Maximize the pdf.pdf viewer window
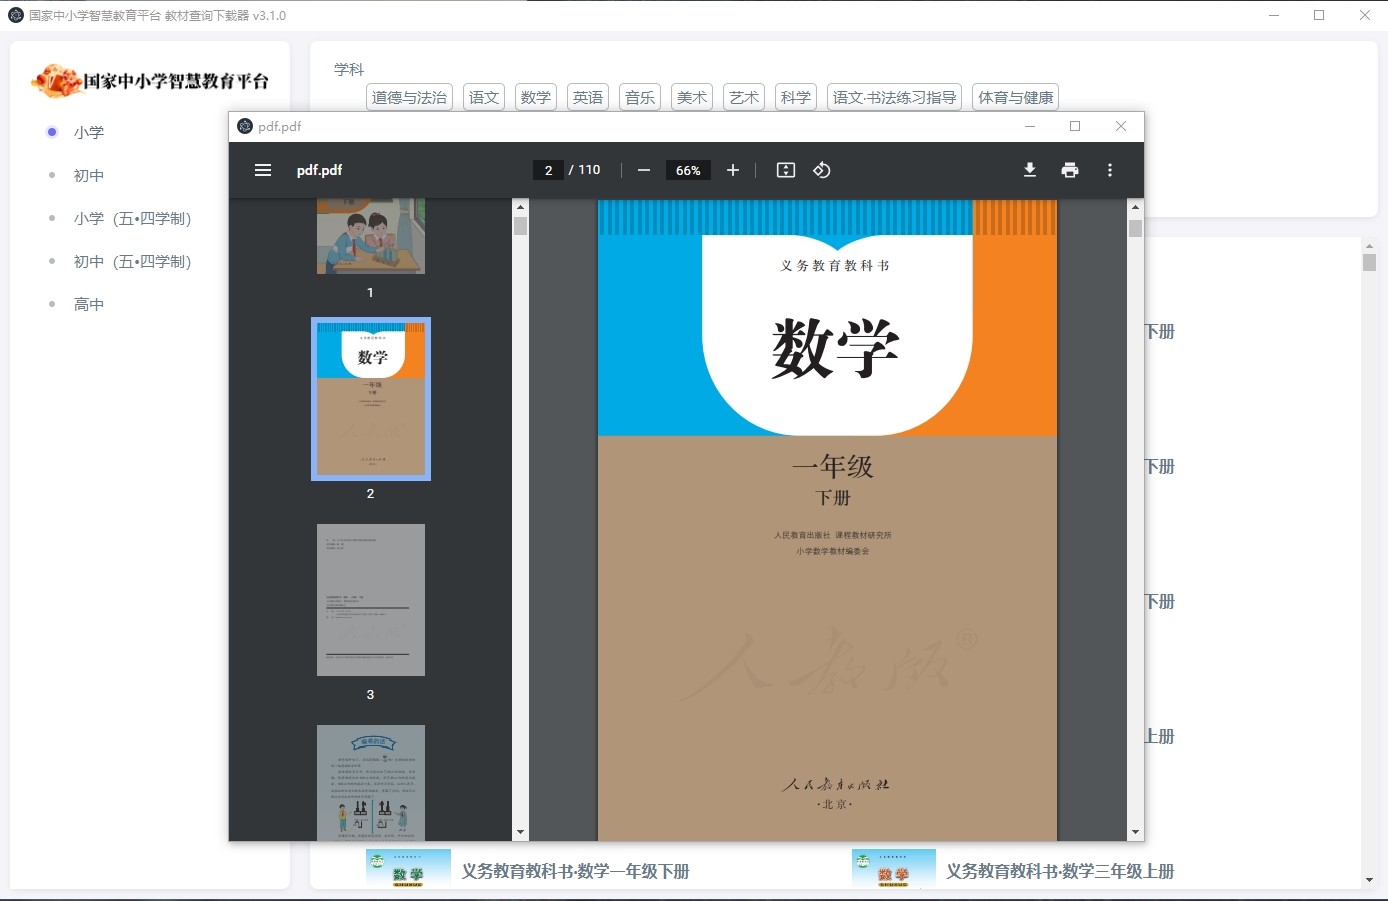This screenshot has width=1388, height=901. coord(1075,126)
